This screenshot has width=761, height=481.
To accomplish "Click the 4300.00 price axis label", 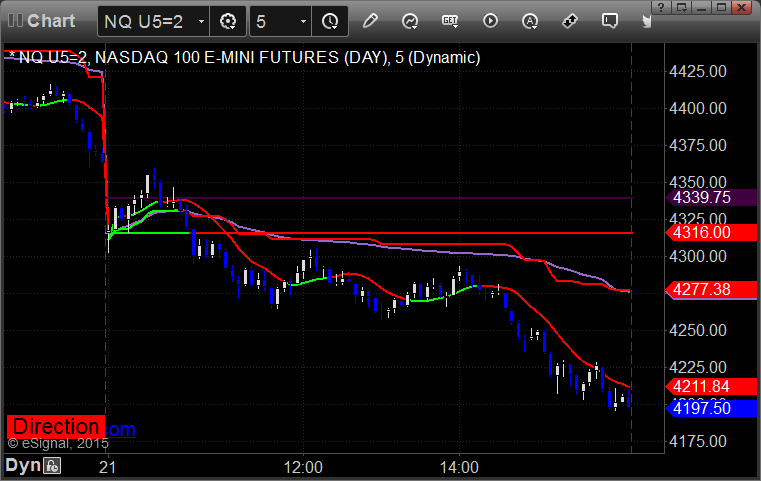I will (697, 256).
